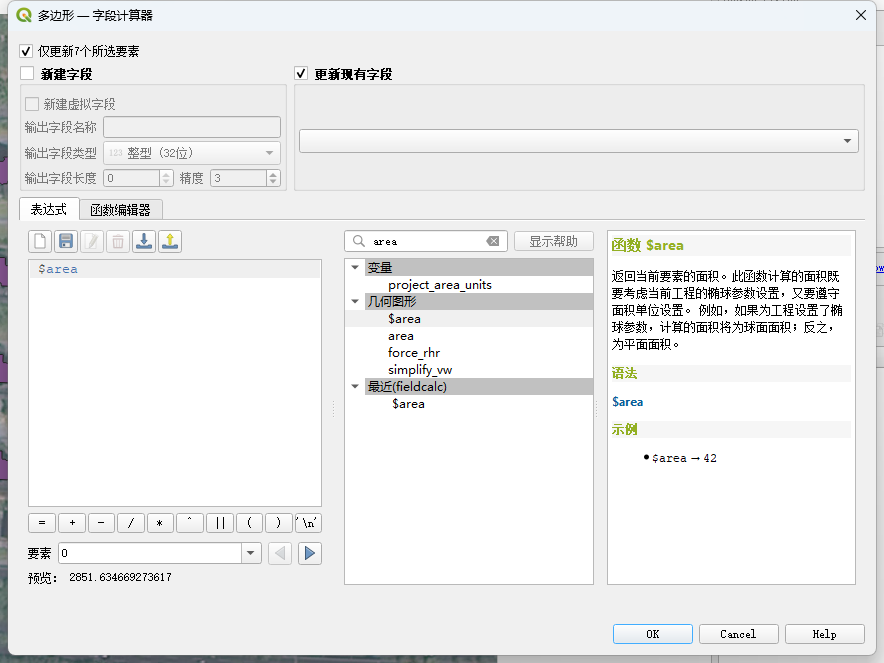884x663 pixels.
Task: Open the 要素 feature dropdown arrow
Action: (250, 553)
